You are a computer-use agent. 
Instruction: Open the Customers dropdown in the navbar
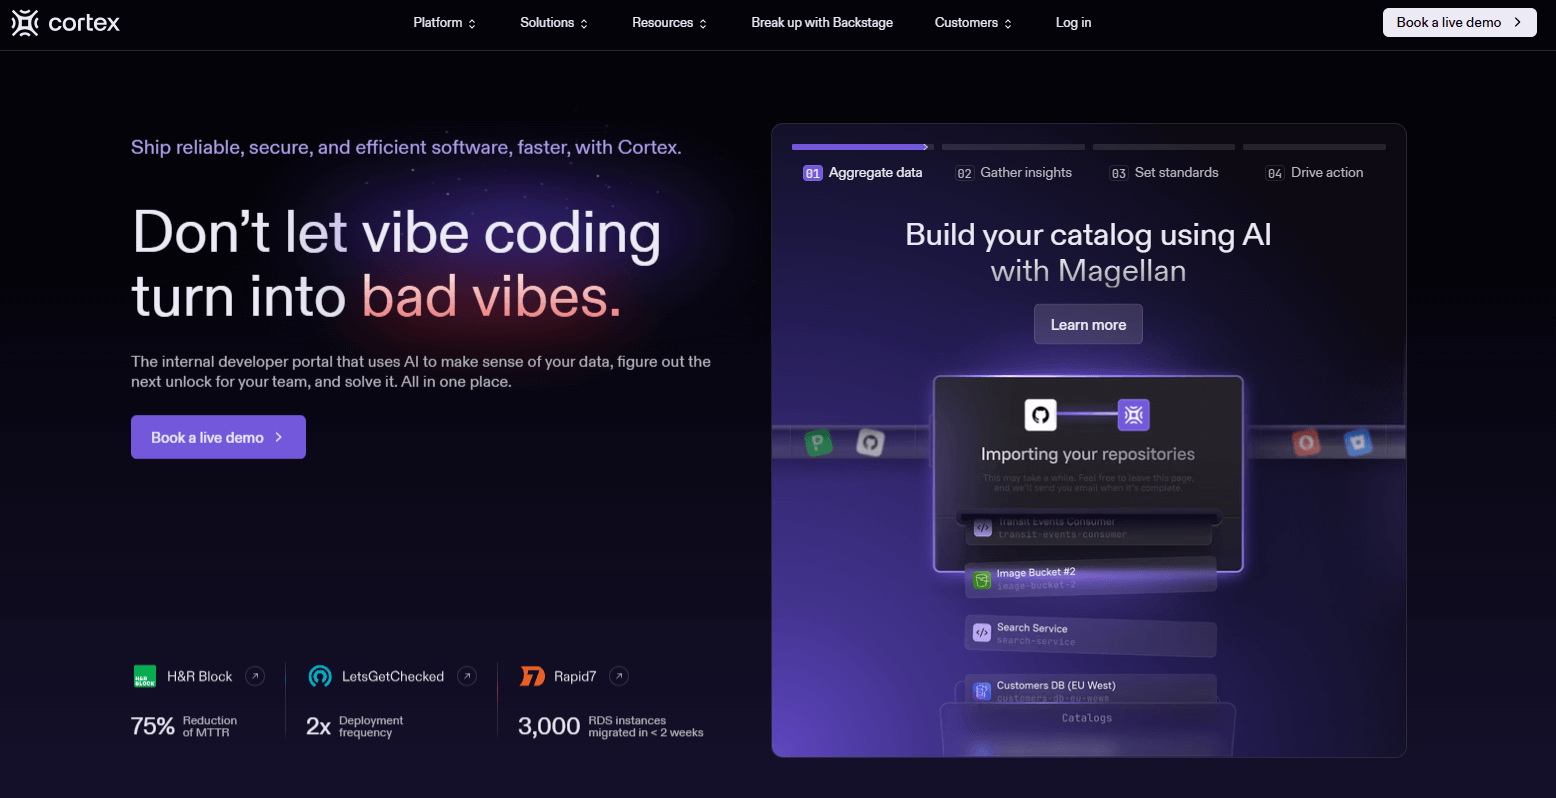(972, 22)
